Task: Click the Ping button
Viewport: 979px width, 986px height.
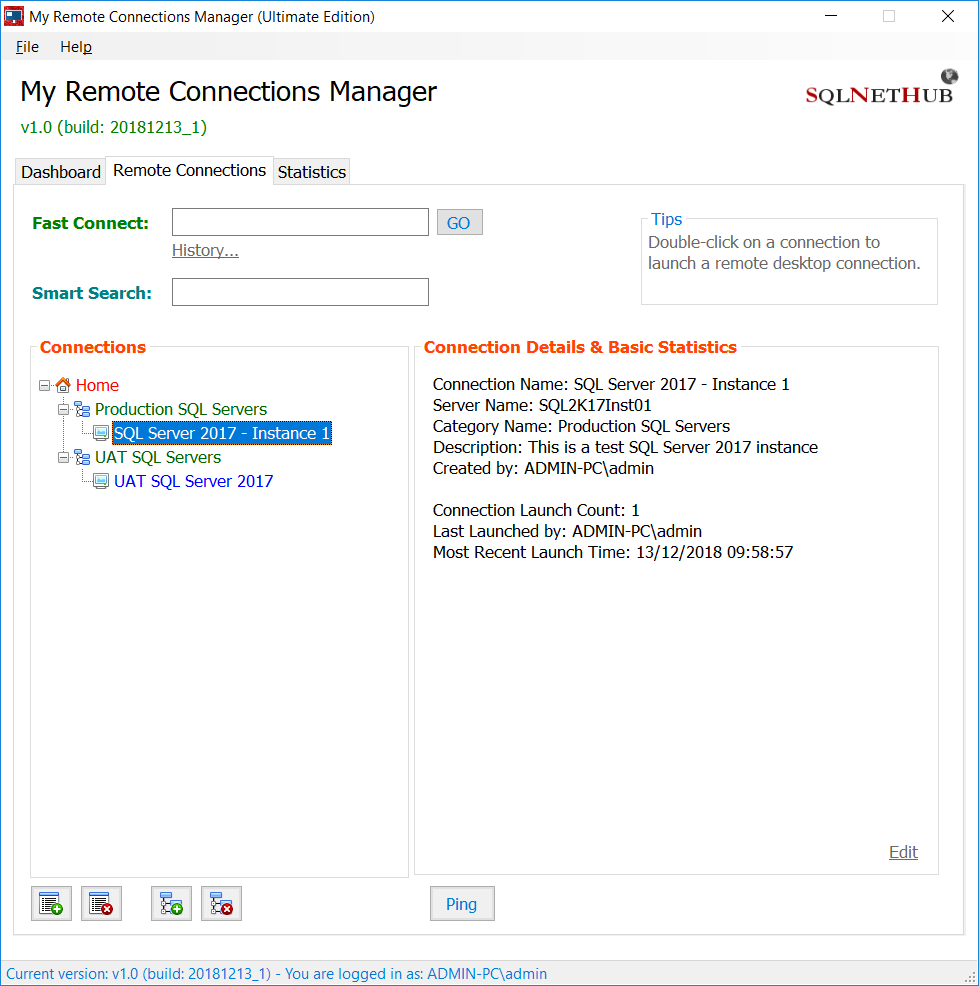Action: tap(462, 904)
